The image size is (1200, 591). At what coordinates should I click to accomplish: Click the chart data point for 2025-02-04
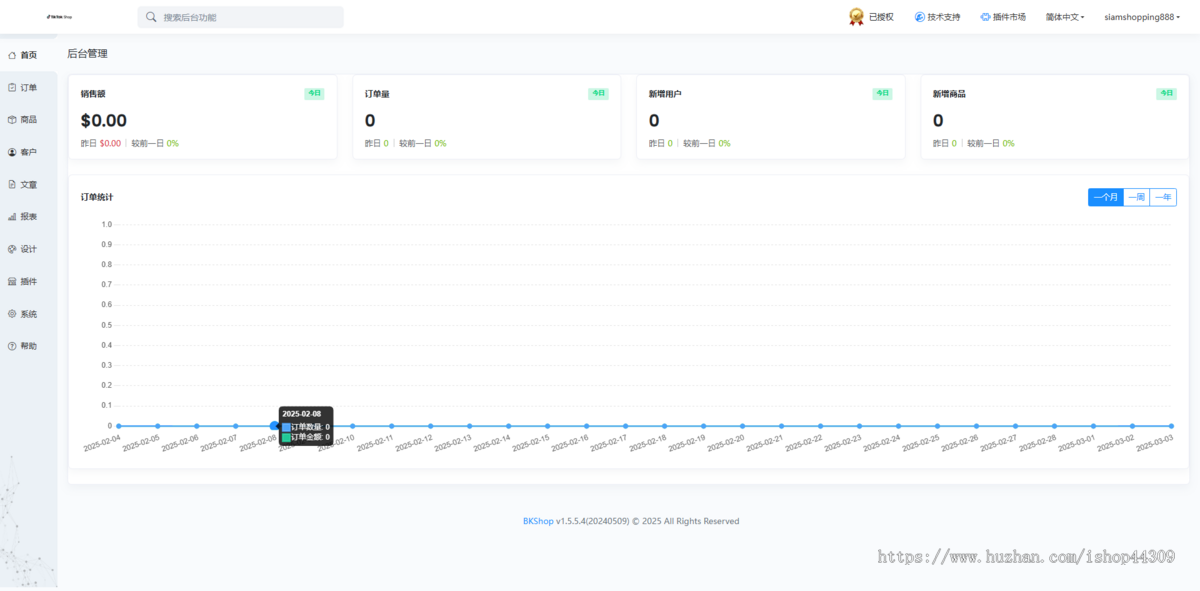pyautogui.click(x=118, y=426)
